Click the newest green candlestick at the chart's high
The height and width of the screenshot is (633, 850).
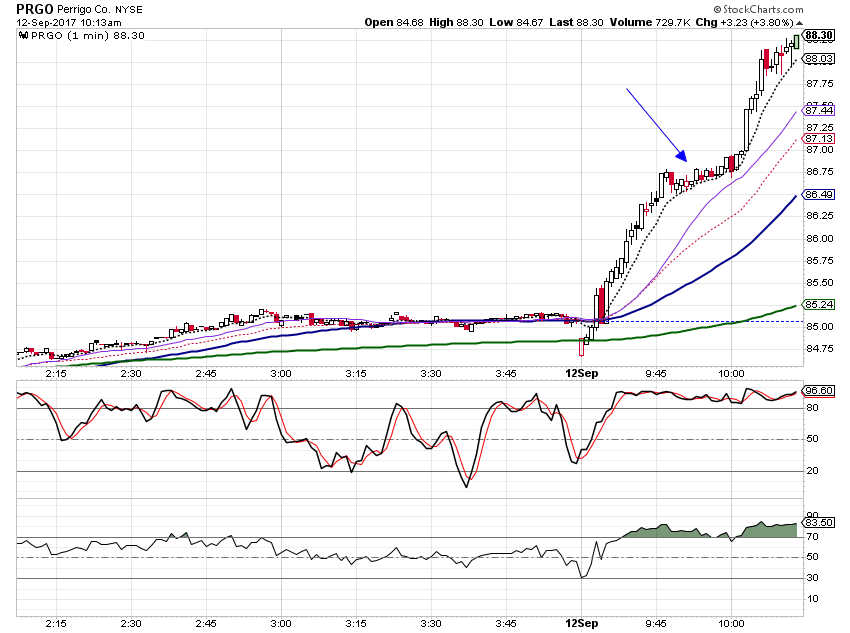tap(796, 42)
